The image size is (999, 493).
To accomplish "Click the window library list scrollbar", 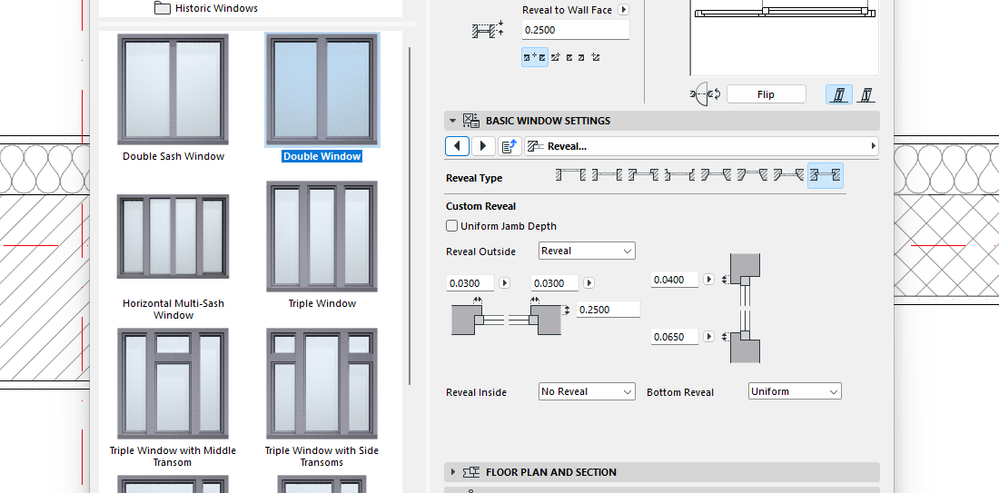I will point(410,217).
